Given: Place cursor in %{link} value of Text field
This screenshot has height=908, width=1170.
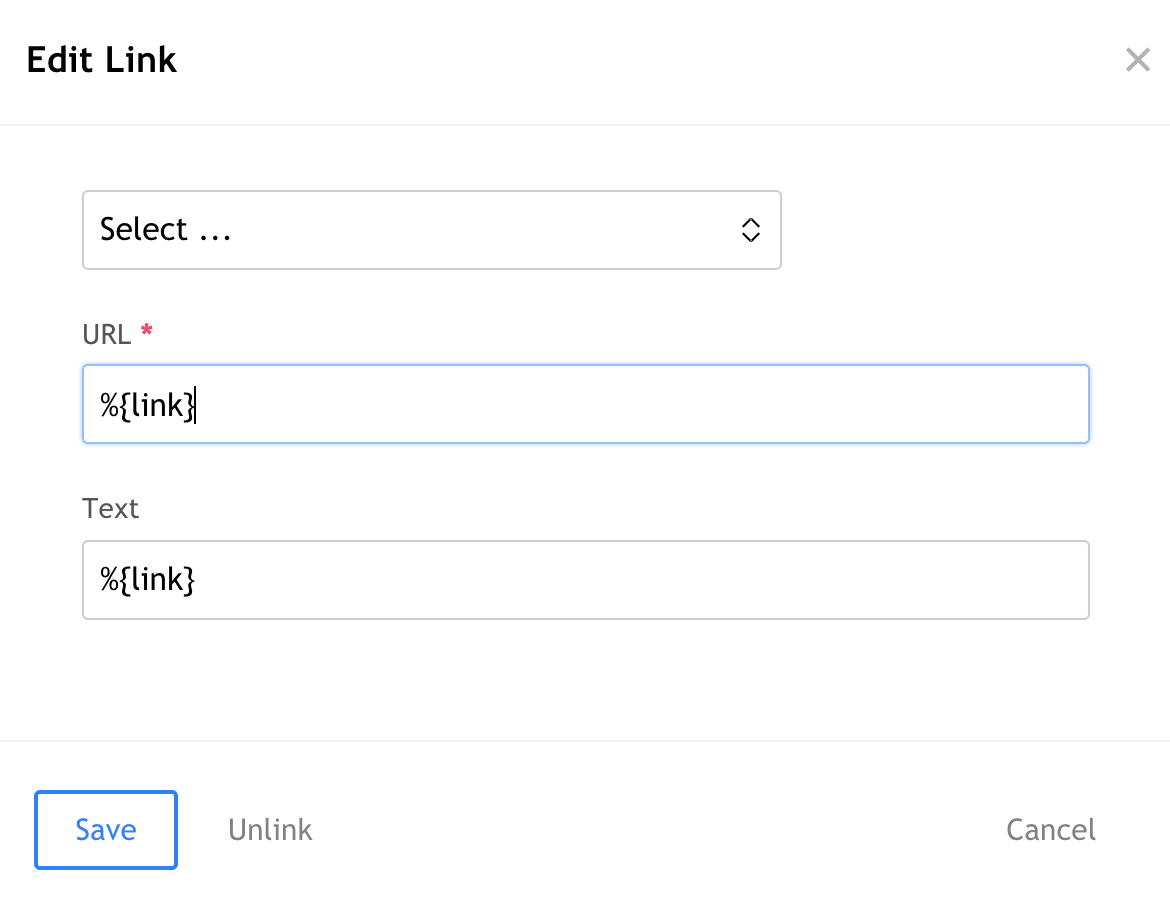Looking at the screenshot, I should [x=147, y=580].
